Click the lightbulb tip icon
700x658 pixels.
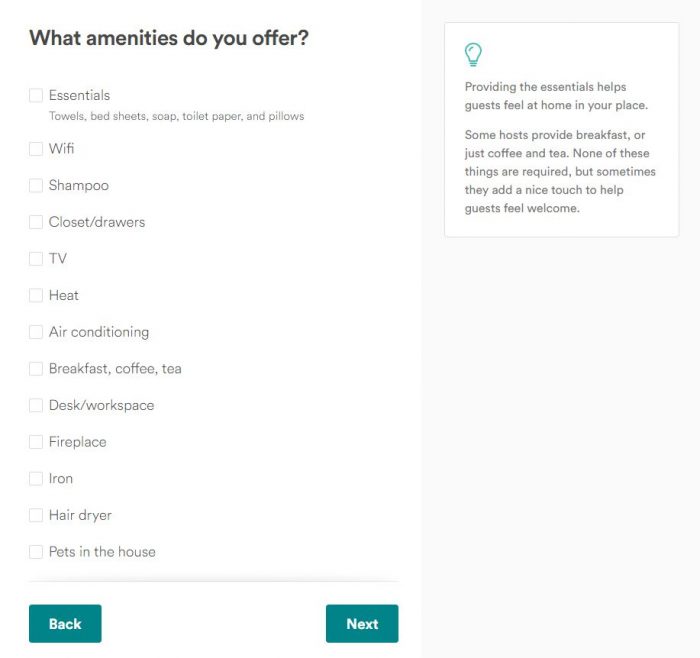pyautogui.click(x=473, y=54)
